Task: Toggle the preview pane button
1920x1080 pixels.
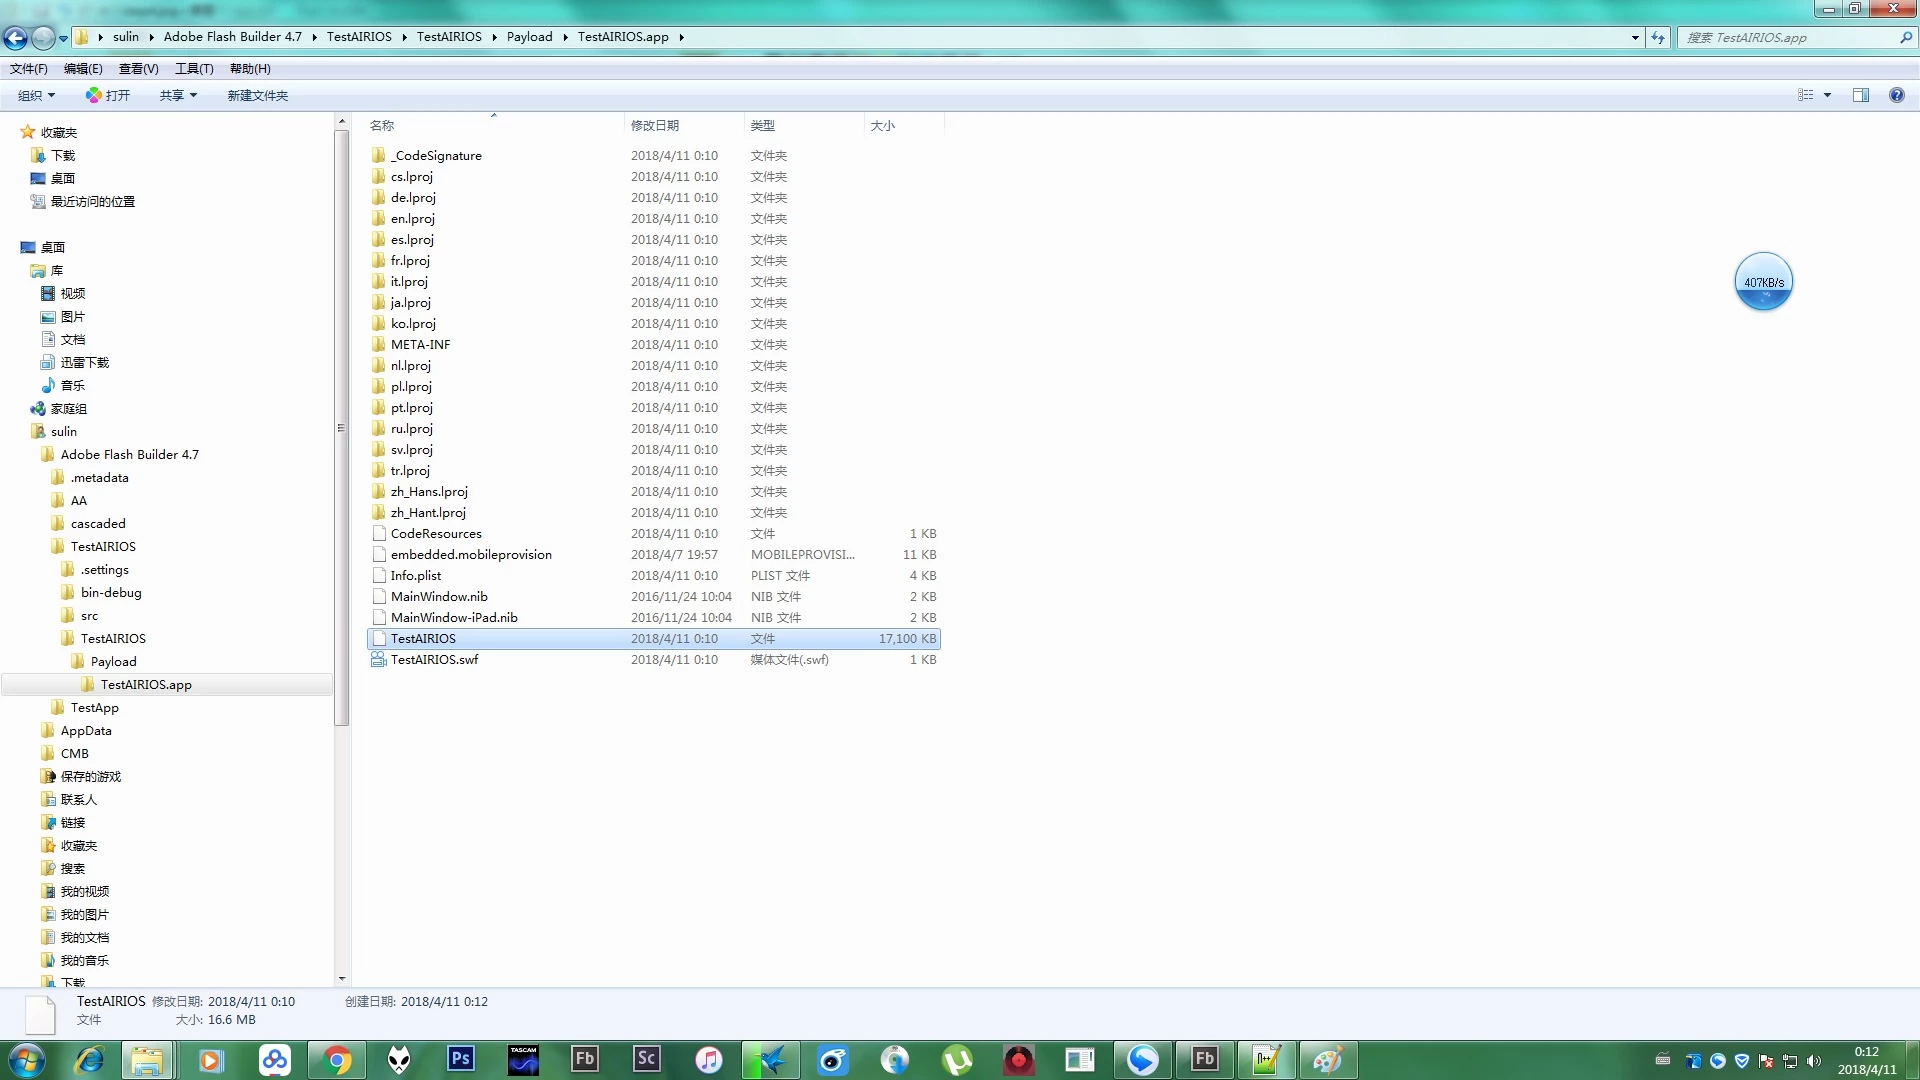Action: click(1861, 95)
